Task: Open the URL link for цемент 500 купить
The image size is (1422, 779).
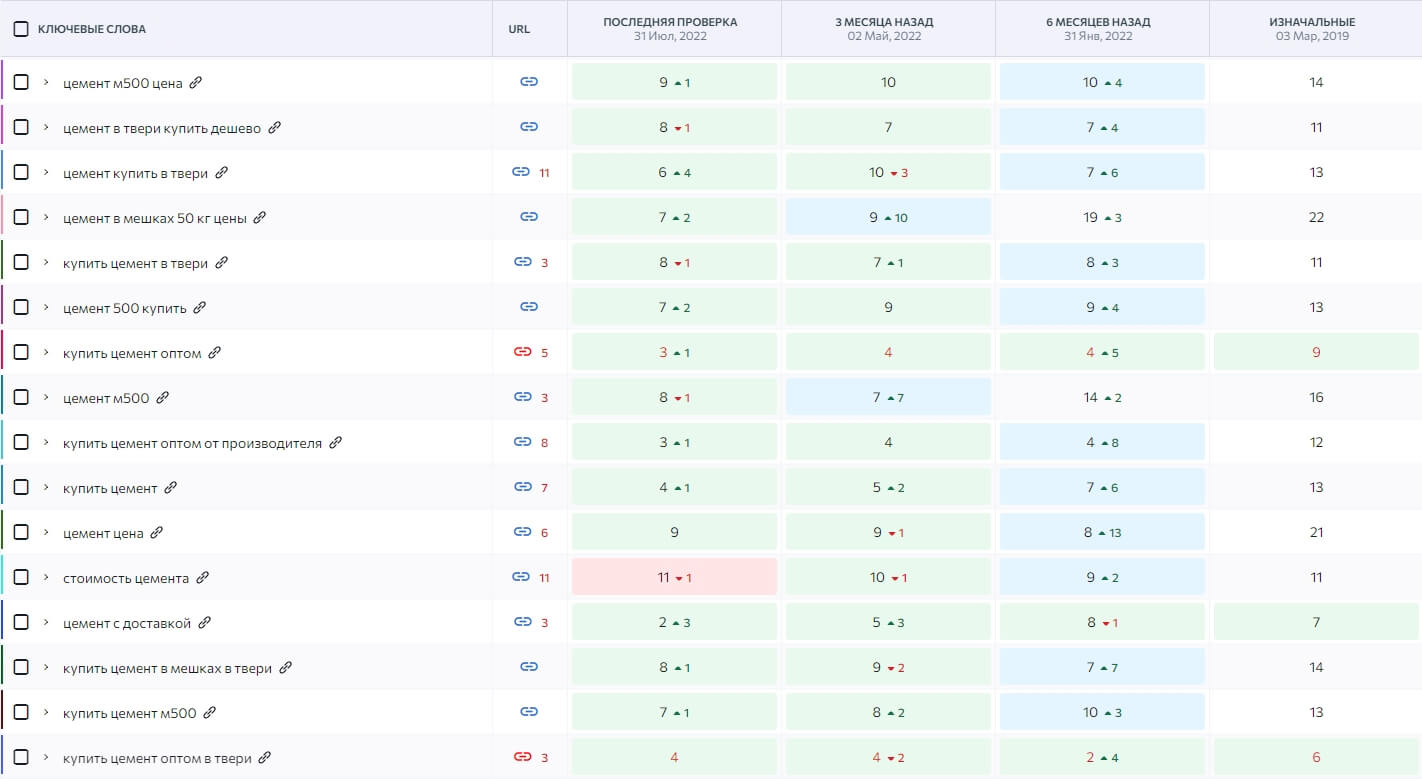Action: (529, 307)
